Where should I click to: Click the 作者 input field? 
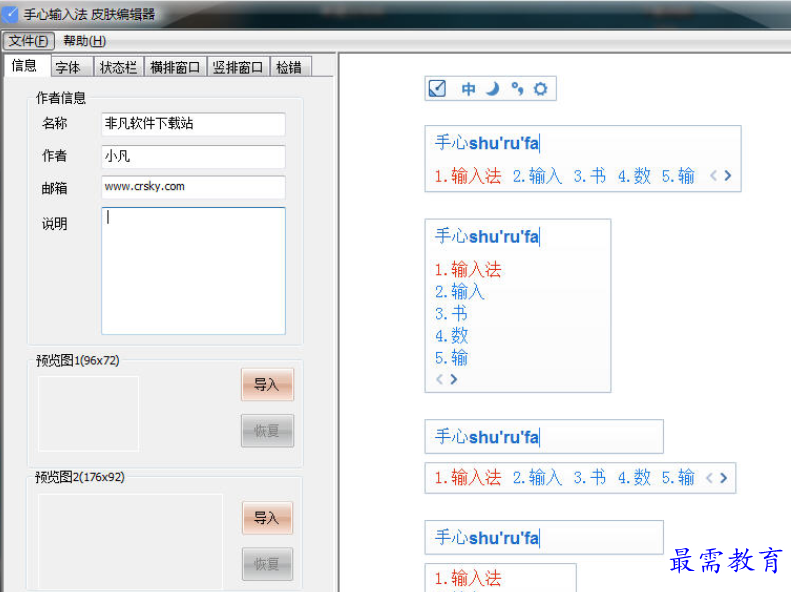click(x=193, y=156)
